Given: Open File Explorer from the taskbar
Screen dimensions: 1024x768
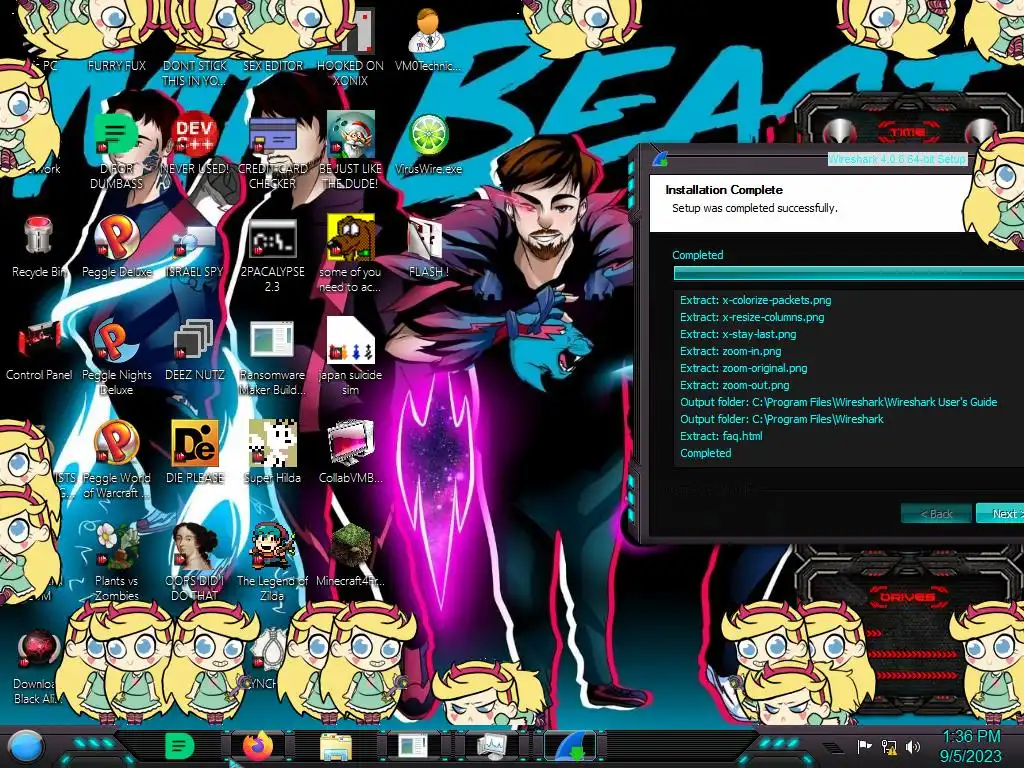Looking at the screenshot, I should pyautogui.click(x=336, y=746).
